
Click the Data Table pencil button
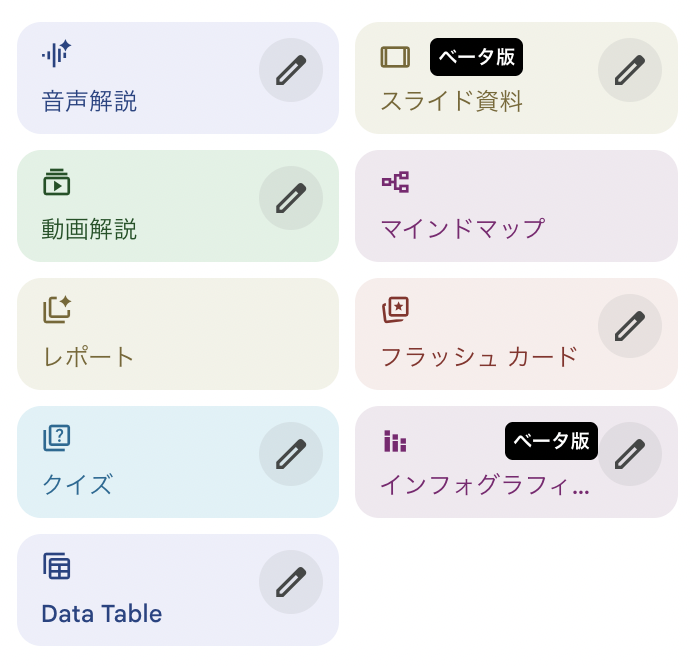[291, 582]
